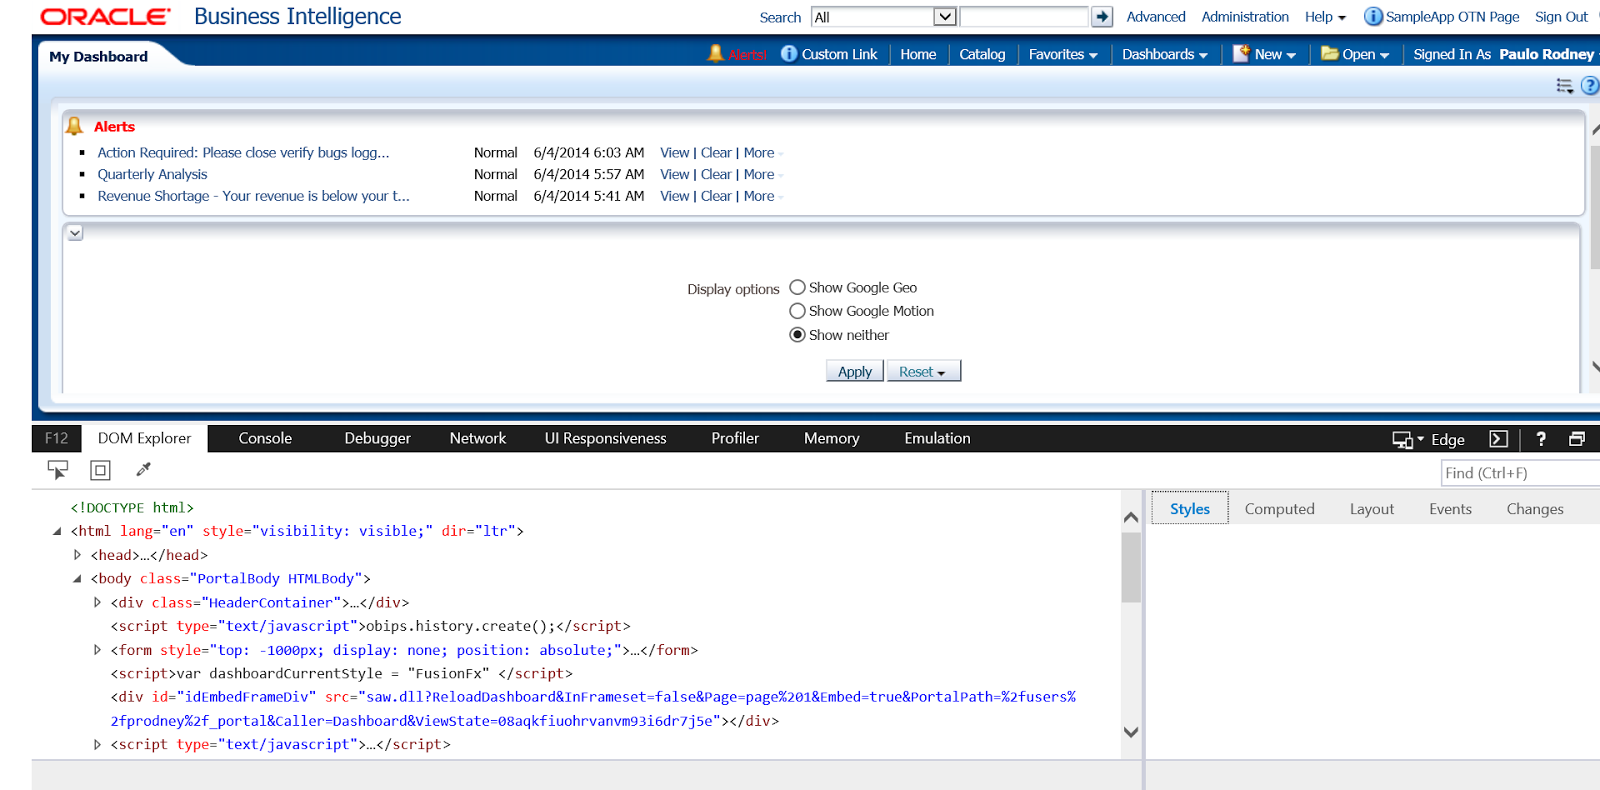Select the Styles tab

[x=1190, y=508]
